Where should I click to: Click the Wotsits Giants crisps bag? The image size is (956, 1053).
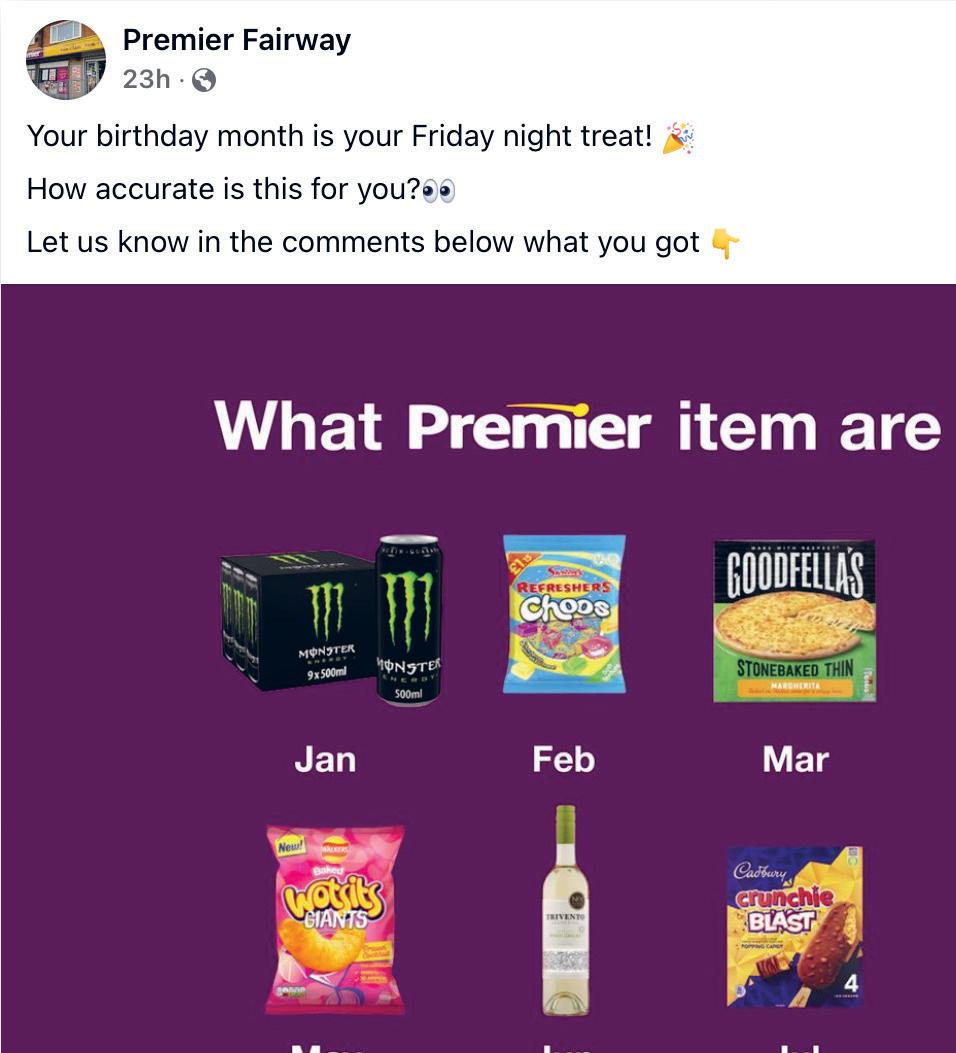pyautogui.click(x=335, y=919)
